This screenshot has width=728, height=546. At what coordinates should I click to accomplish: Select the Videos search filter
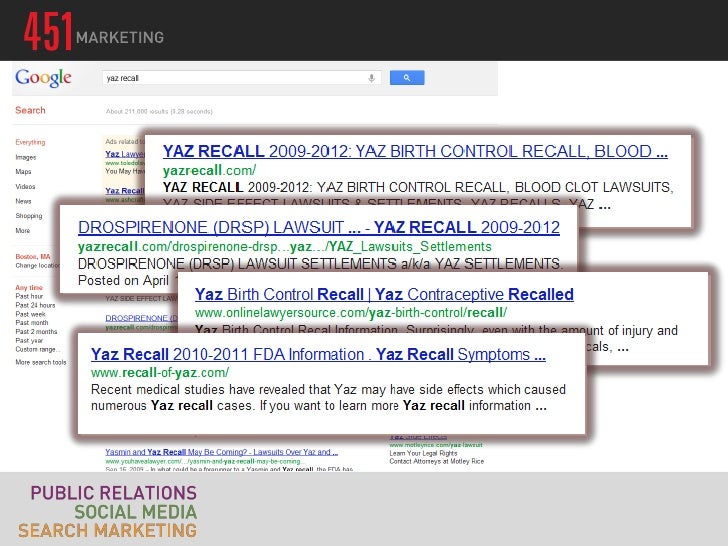(x=25, y=187)
